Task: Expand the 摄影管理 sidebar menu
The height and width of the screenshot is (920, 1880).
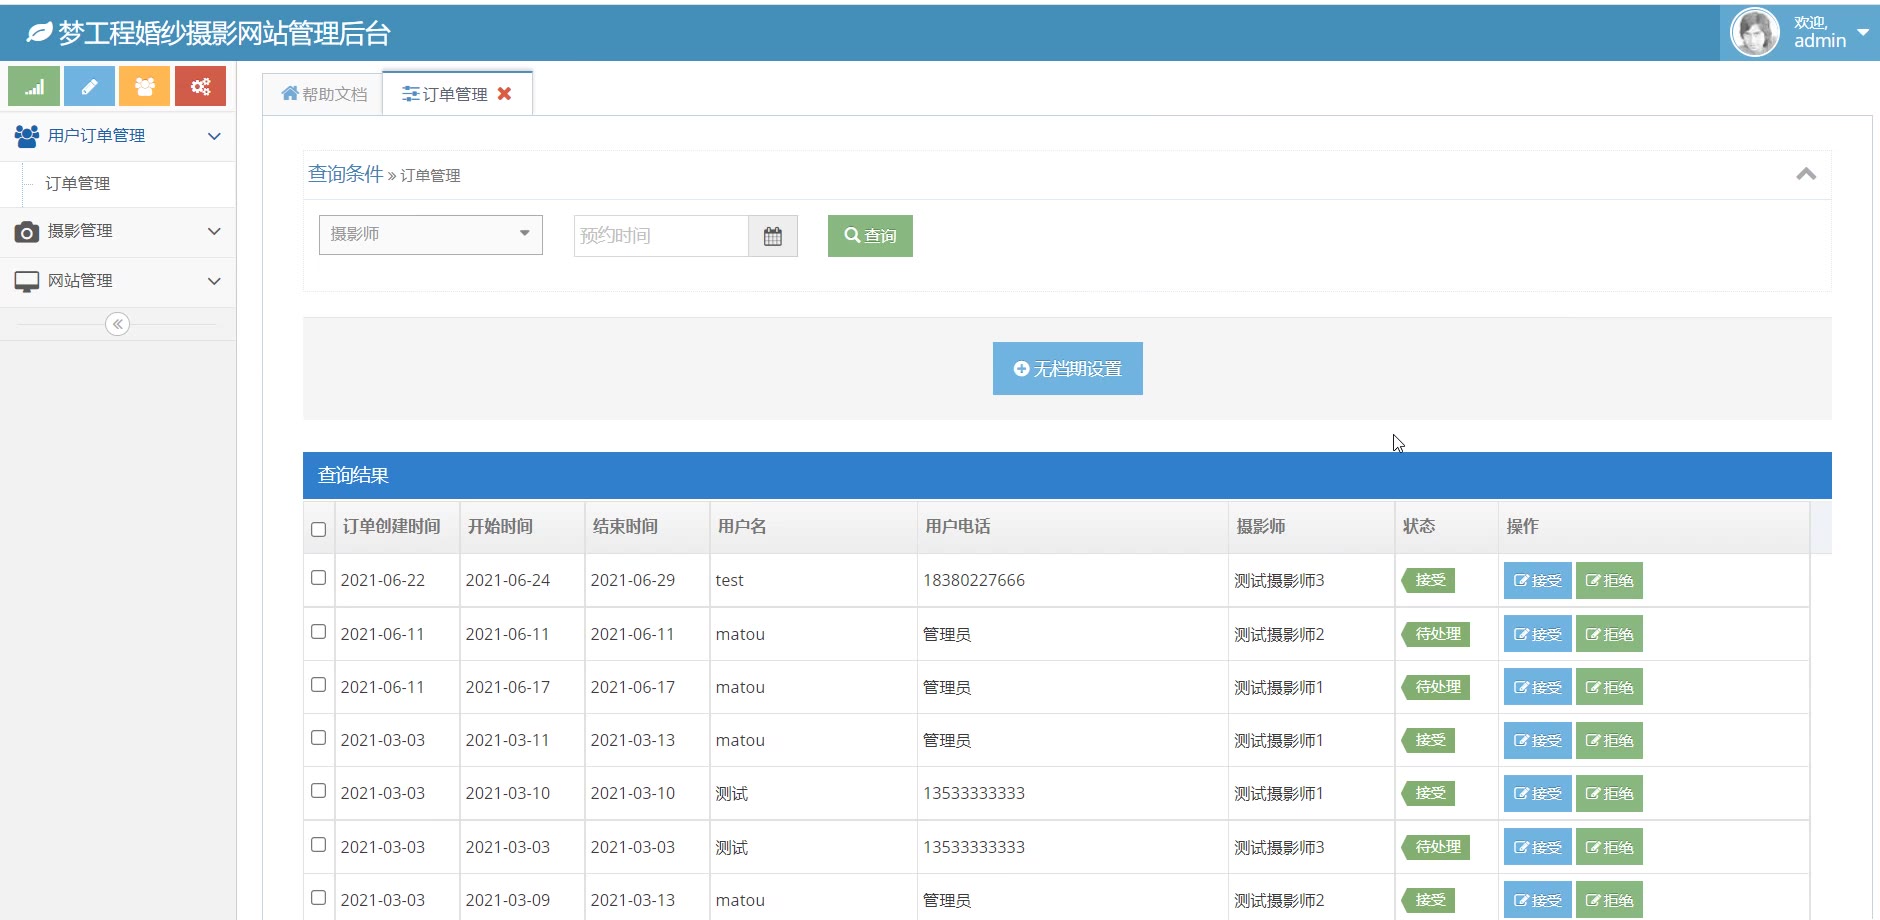Action: pos(118,231)
